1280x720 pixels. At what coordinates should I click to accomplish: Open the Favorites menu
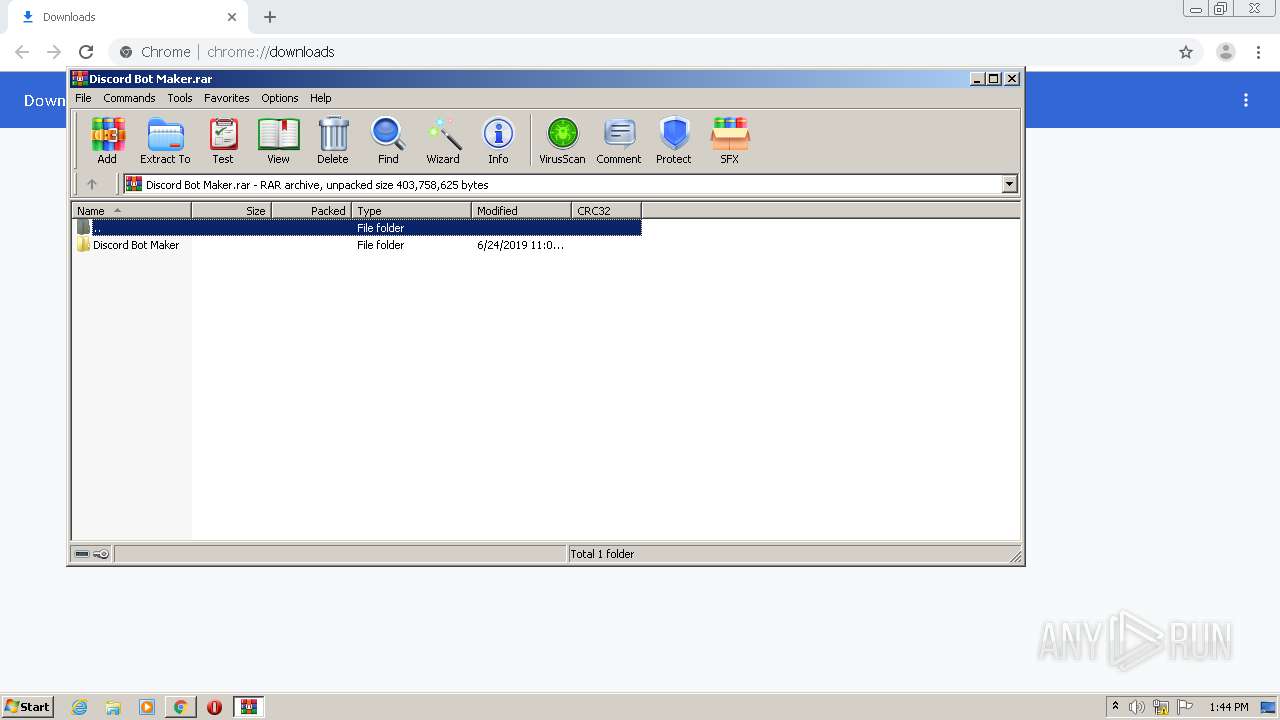coord(227,98)
